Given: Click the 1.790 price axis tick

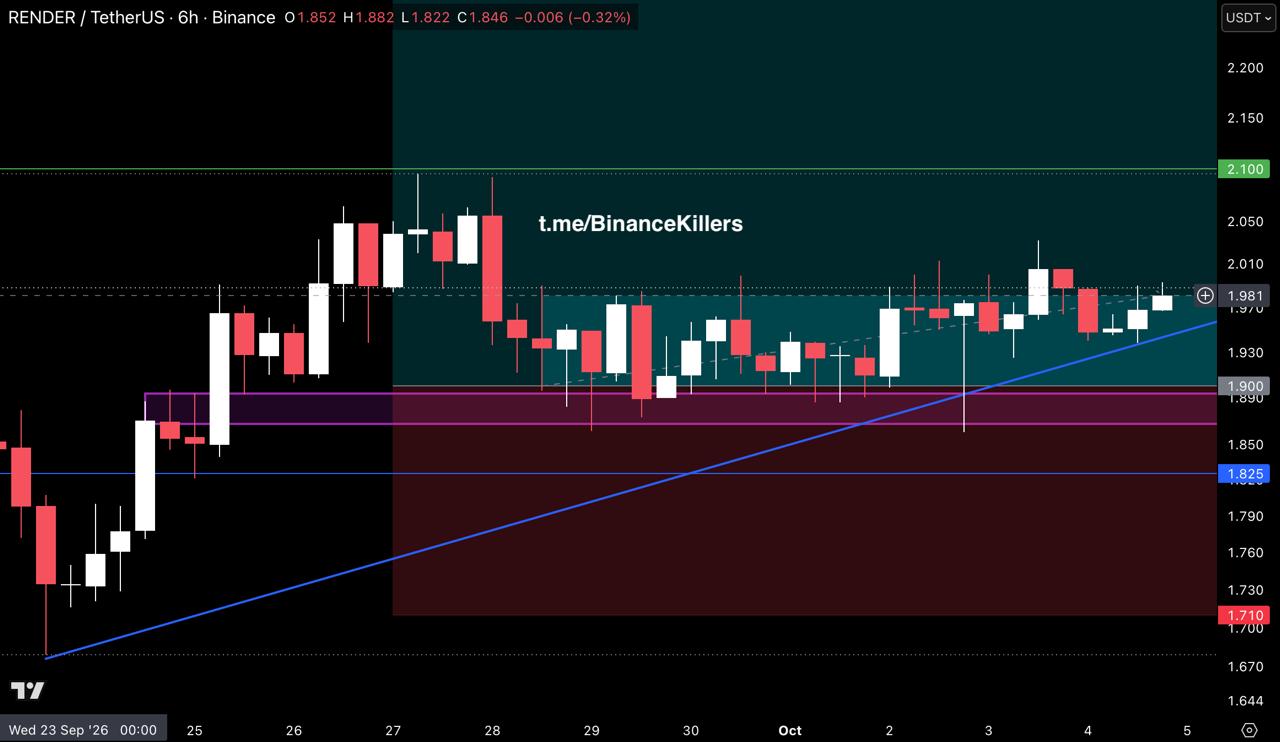Looking at the screenshot, I should (x=1245, y=516).
